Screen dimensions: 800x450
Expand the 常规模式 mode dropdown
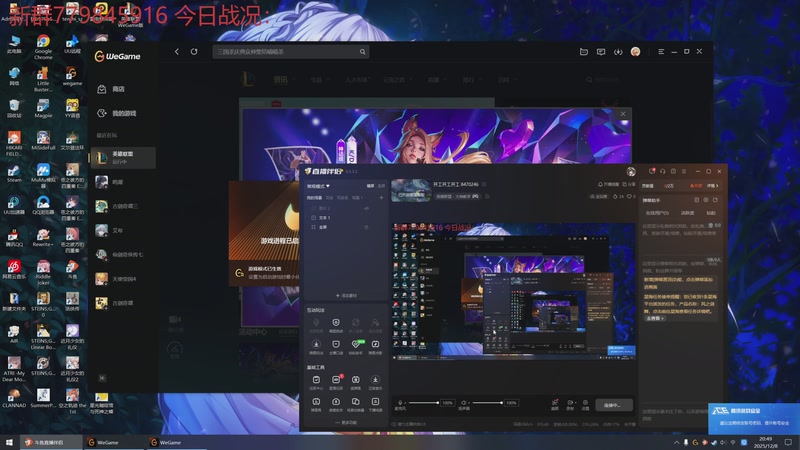click(318, 186)
